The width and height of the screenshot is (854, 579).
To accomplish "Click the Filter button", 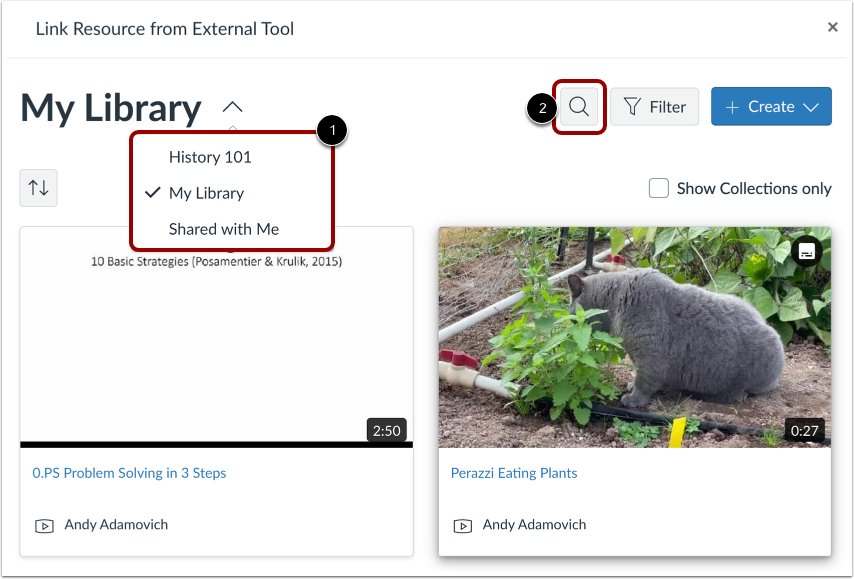I will (655, 106).
